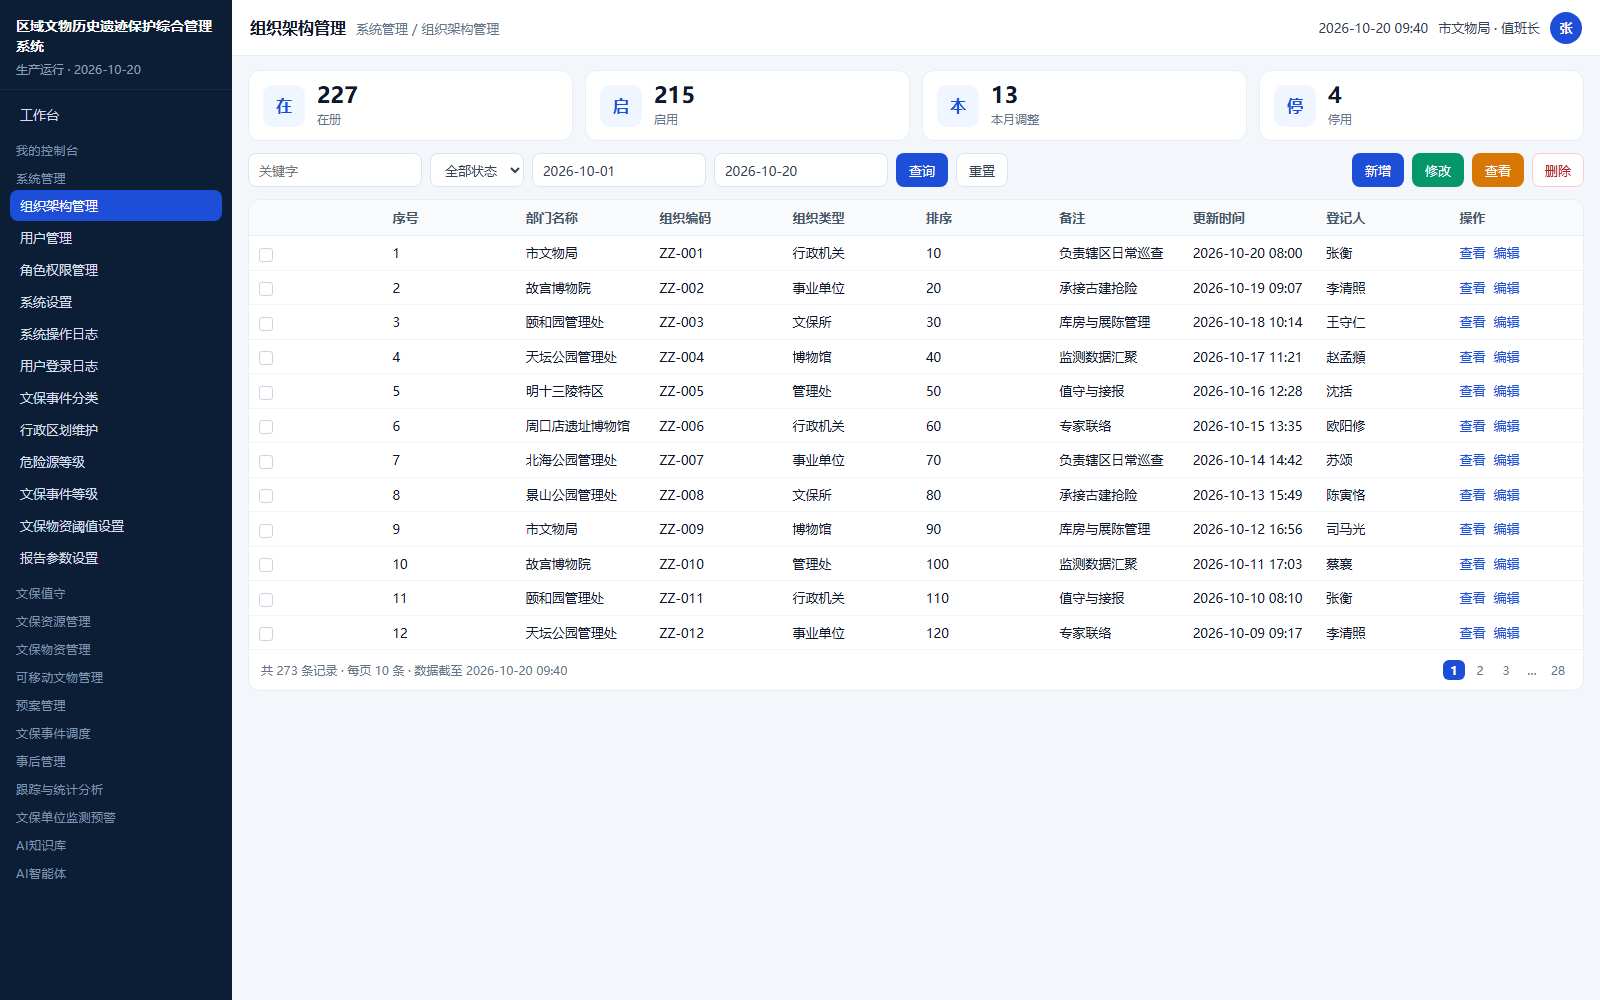Click the start date field 2026-10-01
Viewport: 1600px width, 1000px height.
click(x=619, y=170)
